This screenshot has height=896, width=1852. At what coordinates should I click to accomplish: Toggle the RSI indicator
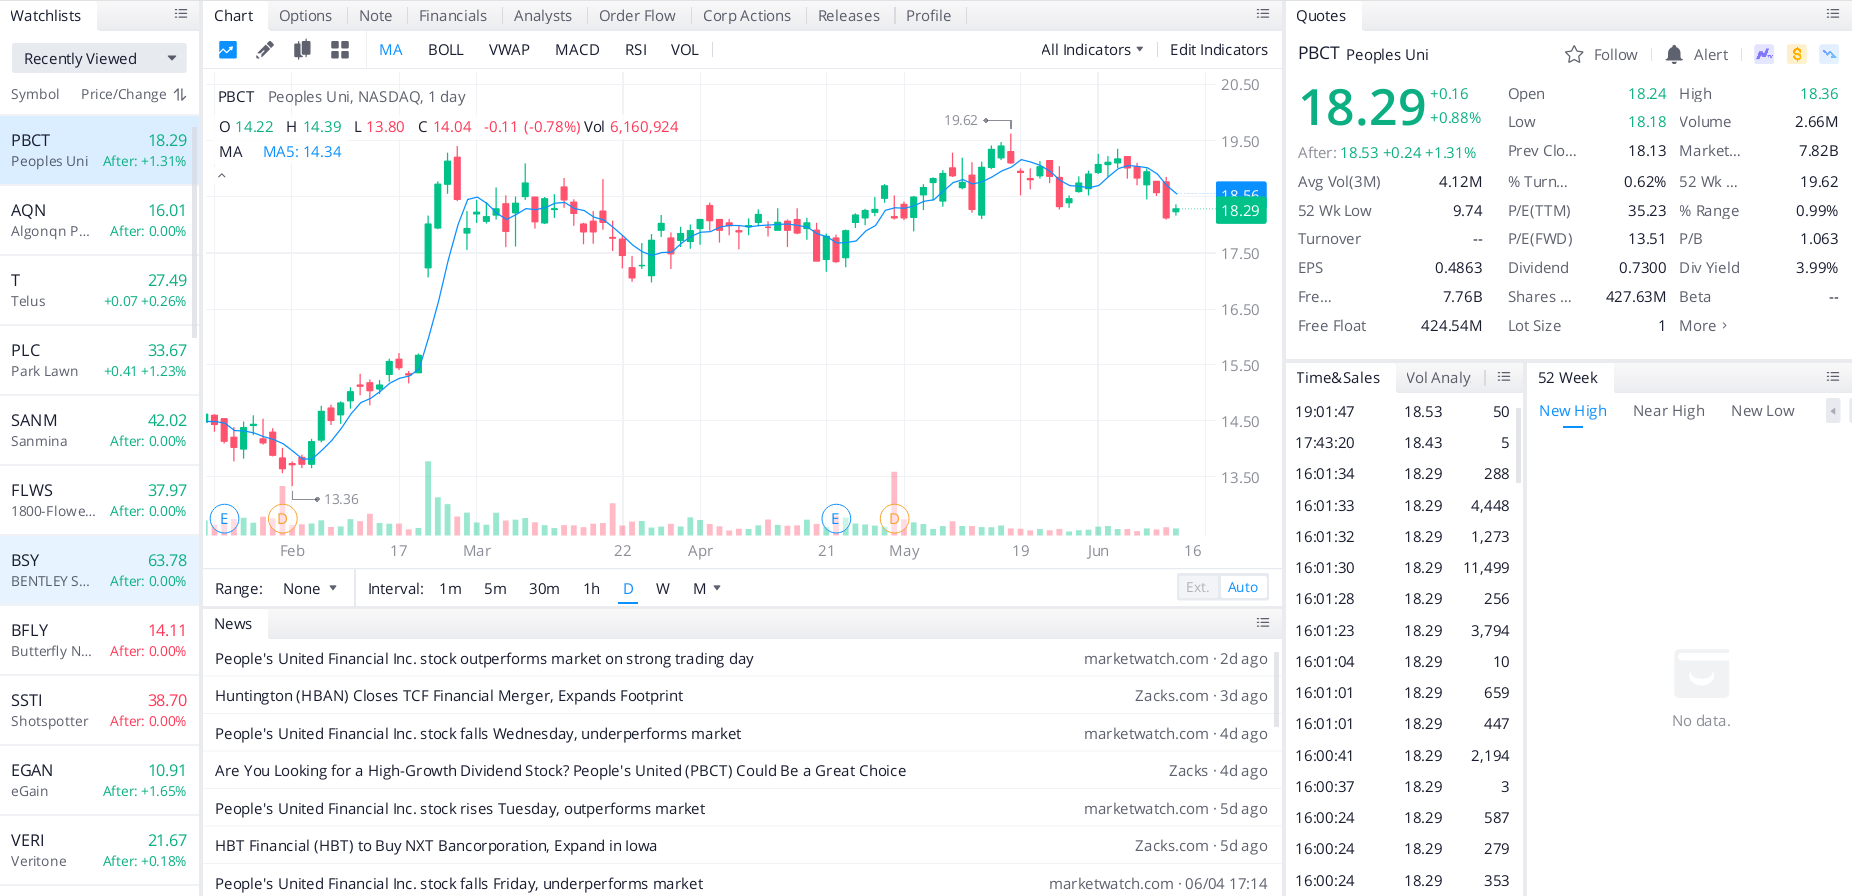pyautogui.click(x=636, y=50)
